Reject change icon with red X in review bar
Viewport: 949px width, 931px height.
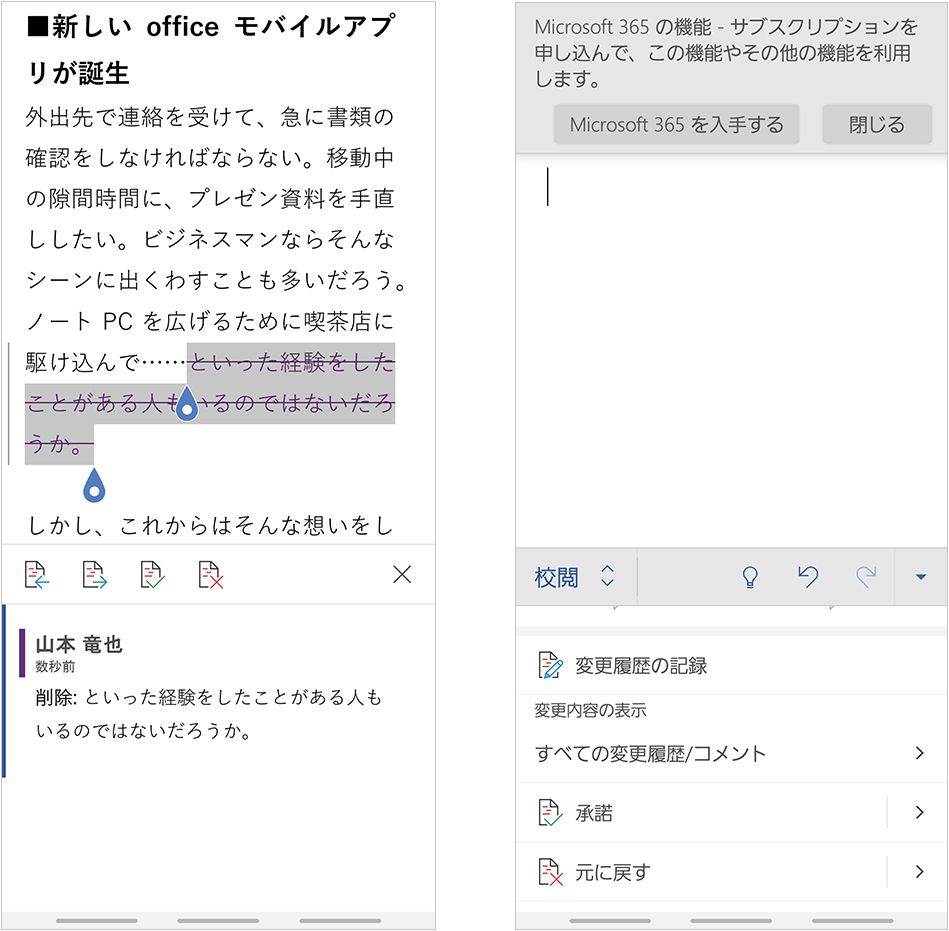[x=211, y=574]
